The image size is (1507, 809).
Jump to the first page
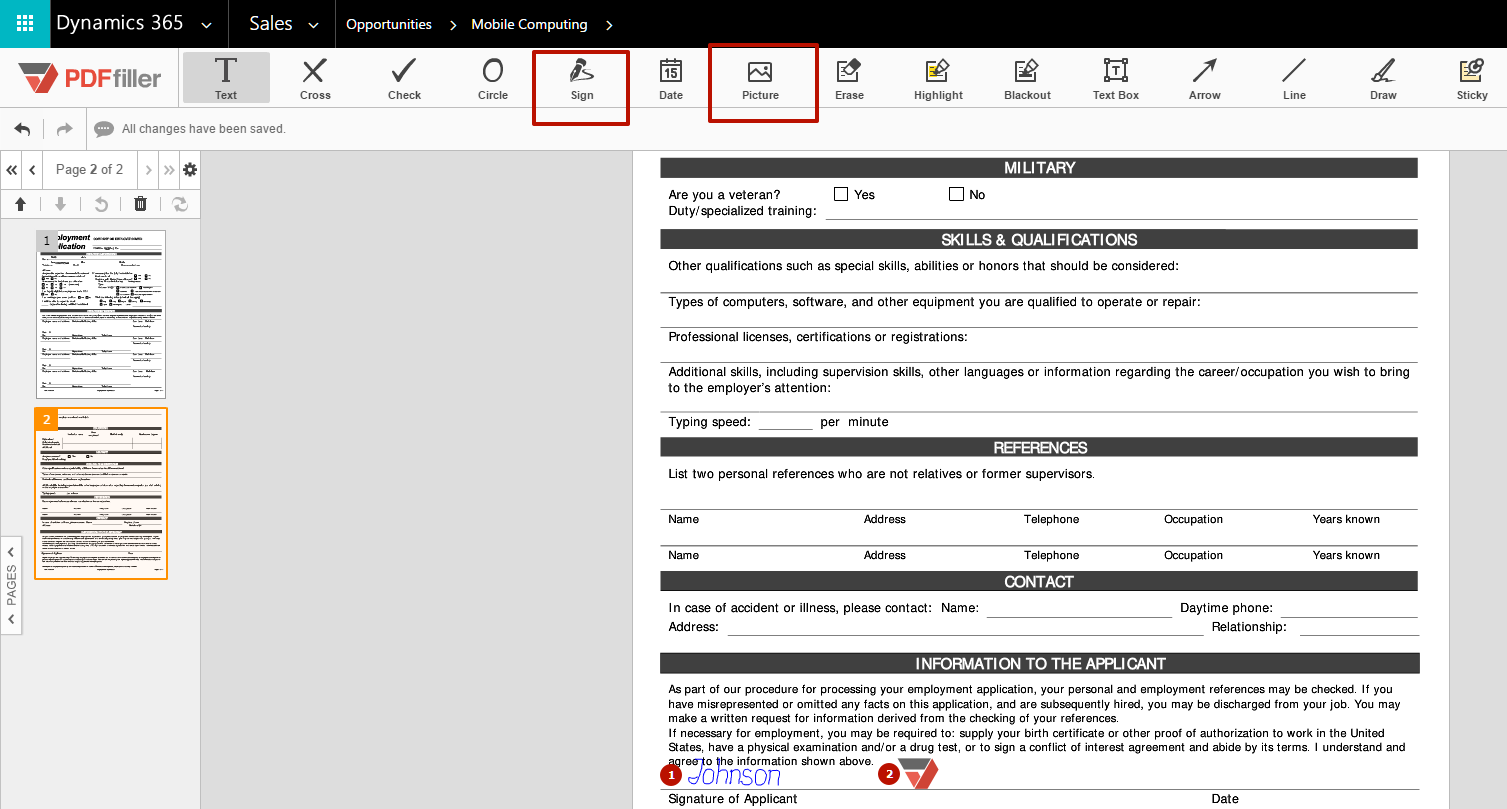(11, 170)
